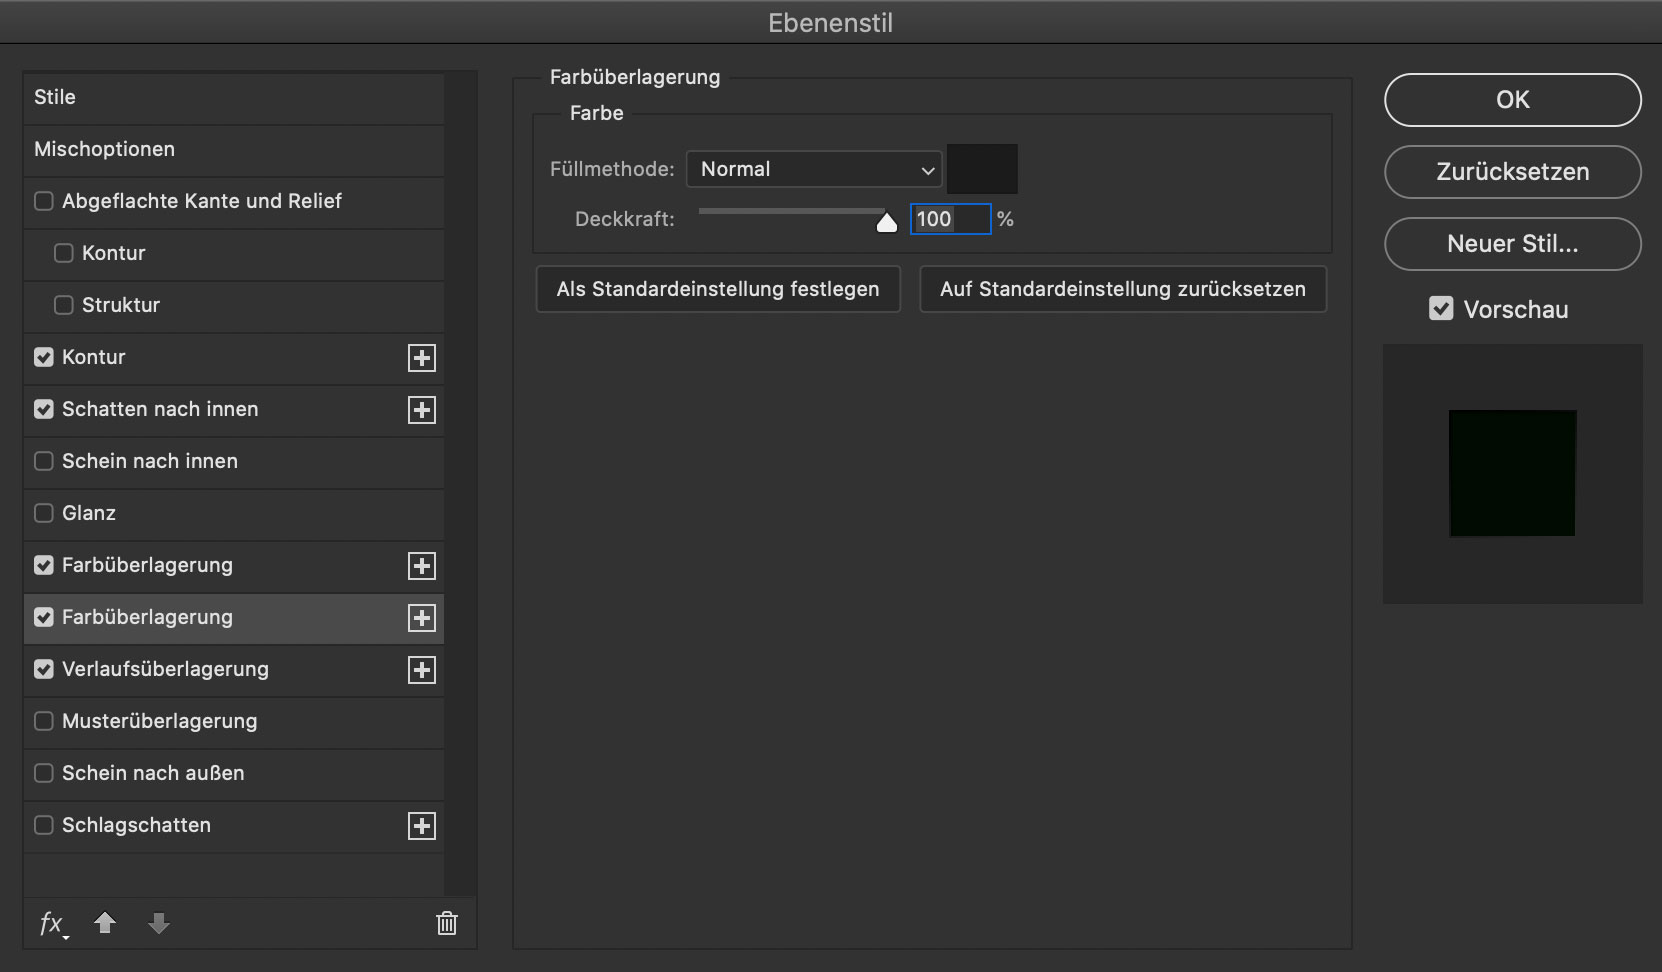Viewport: 1662px width, 972px height.
Task: Toggle the Vorschau preview checkbox
Action: 1441,309
